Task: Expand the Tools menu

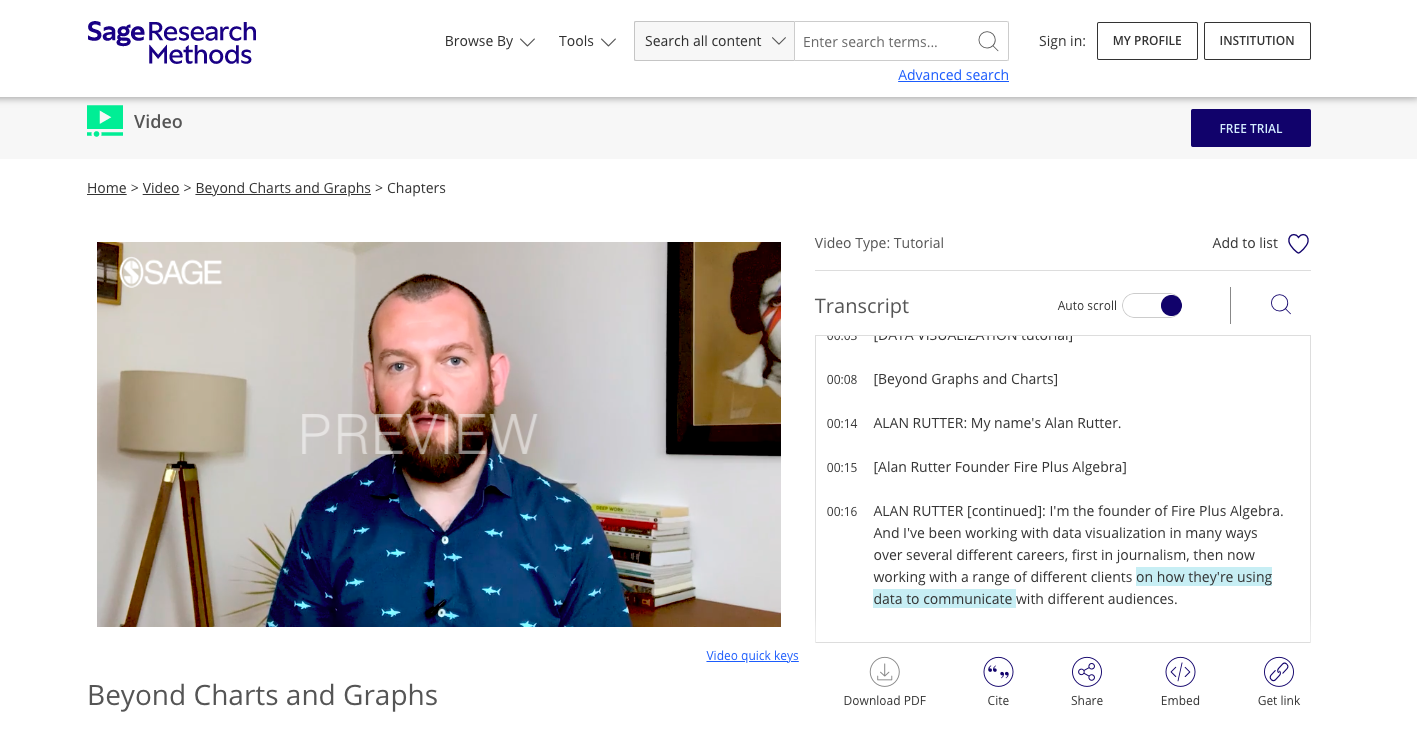Action: (x=587, y=41)
